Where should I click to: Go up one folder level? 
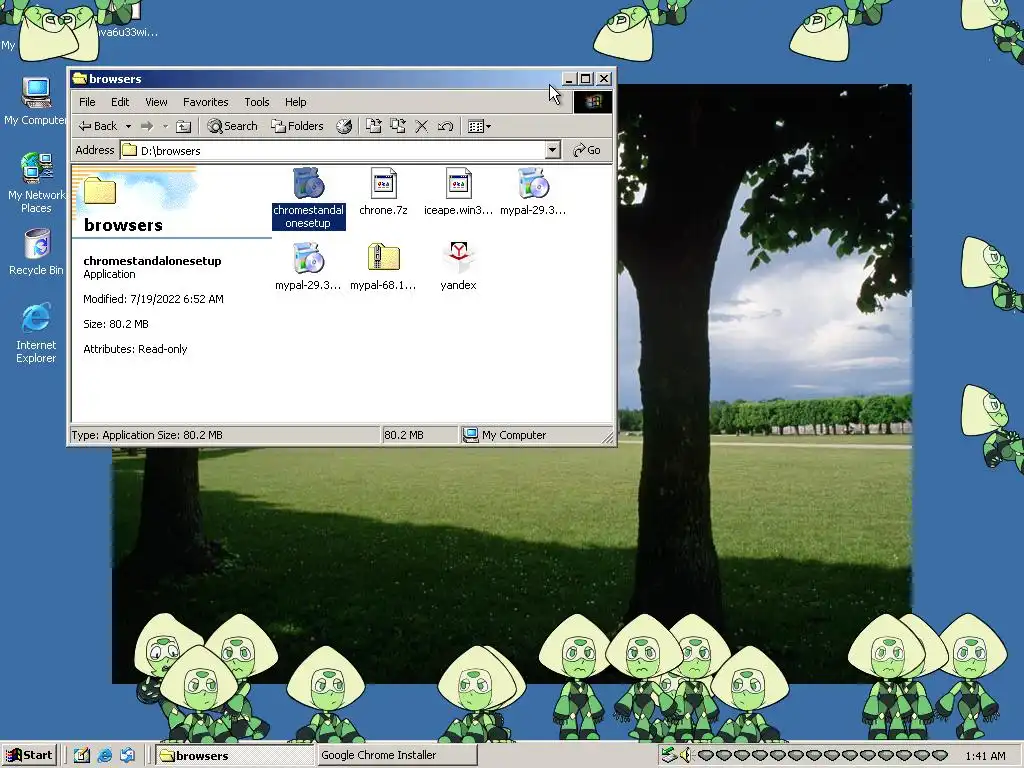(x=184, y=126)
